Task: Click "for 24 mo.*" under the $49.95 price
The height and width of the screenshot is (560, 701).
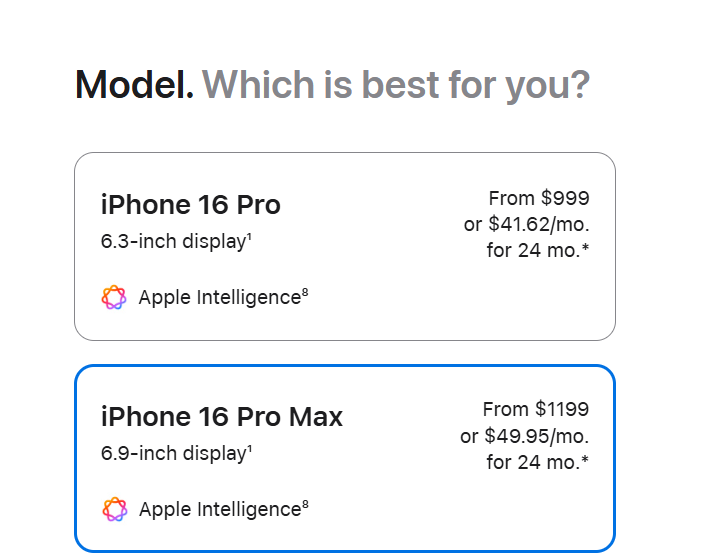Action: click(x=537, y=462)
